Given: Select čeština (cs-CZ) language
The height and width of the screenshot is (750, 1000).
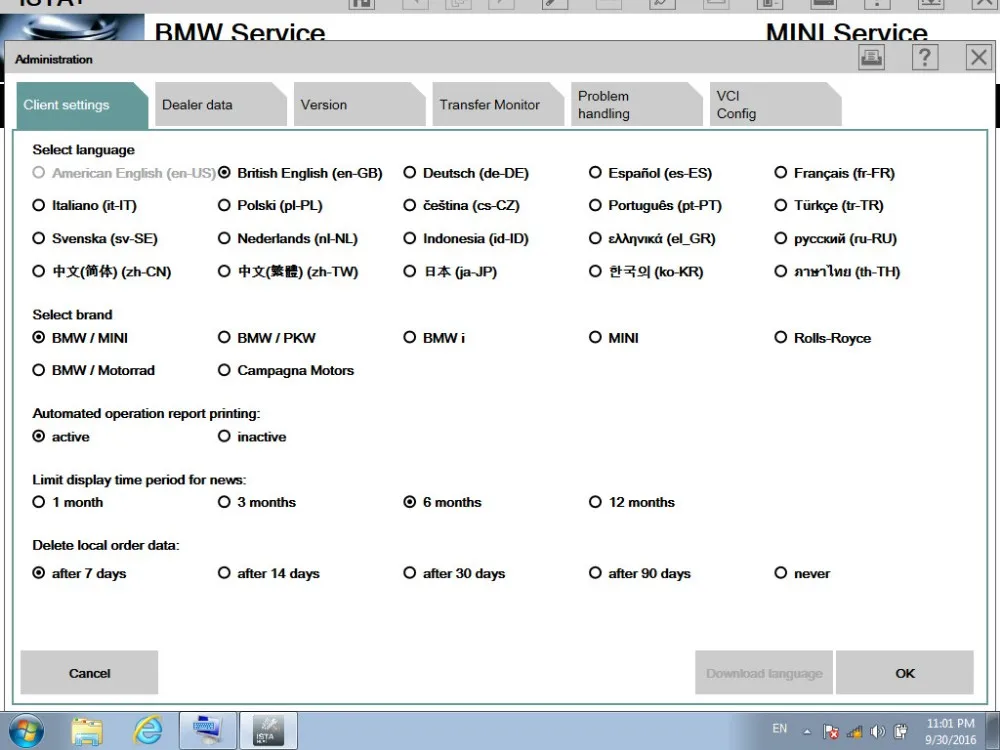Looking at the screenshot, I should [461, 205].
